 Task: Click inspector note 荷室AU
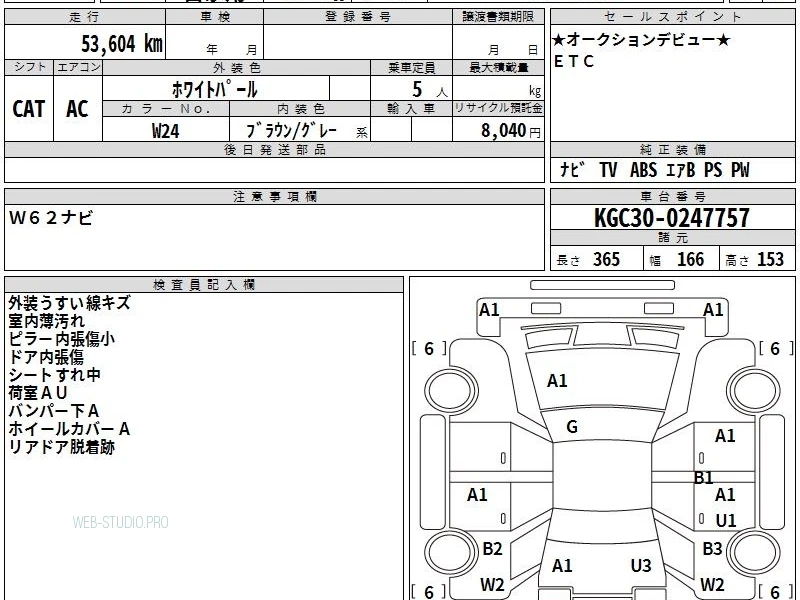coord(38,393)
